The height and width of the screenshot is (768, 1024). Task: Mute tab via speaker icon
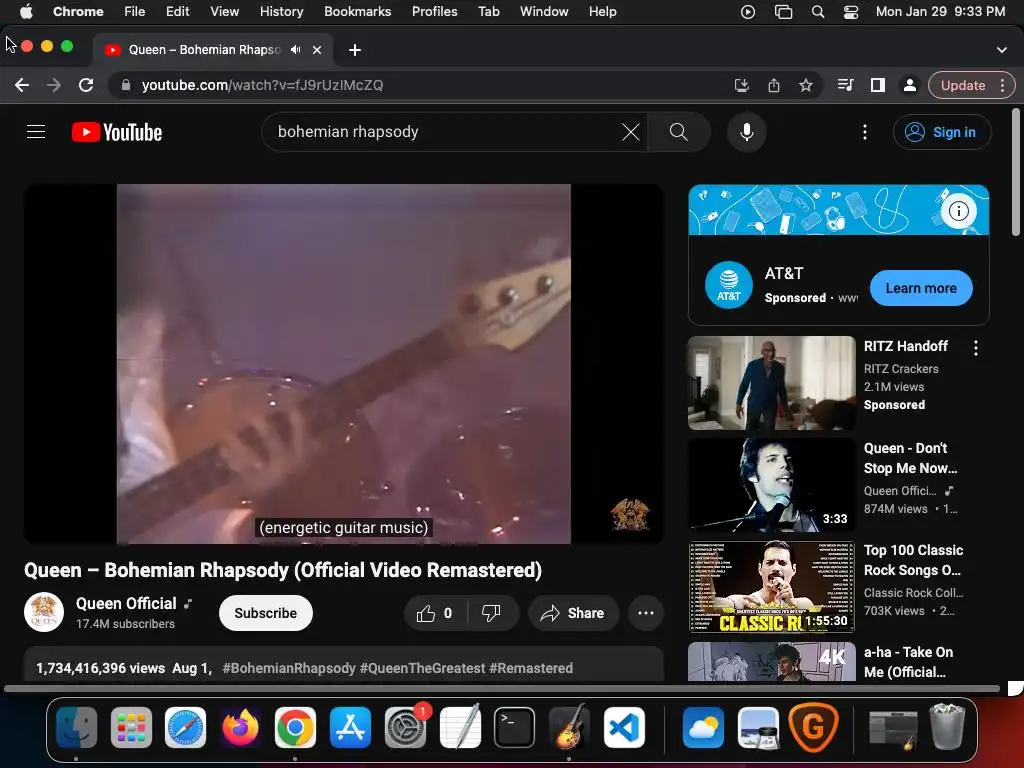296,50
